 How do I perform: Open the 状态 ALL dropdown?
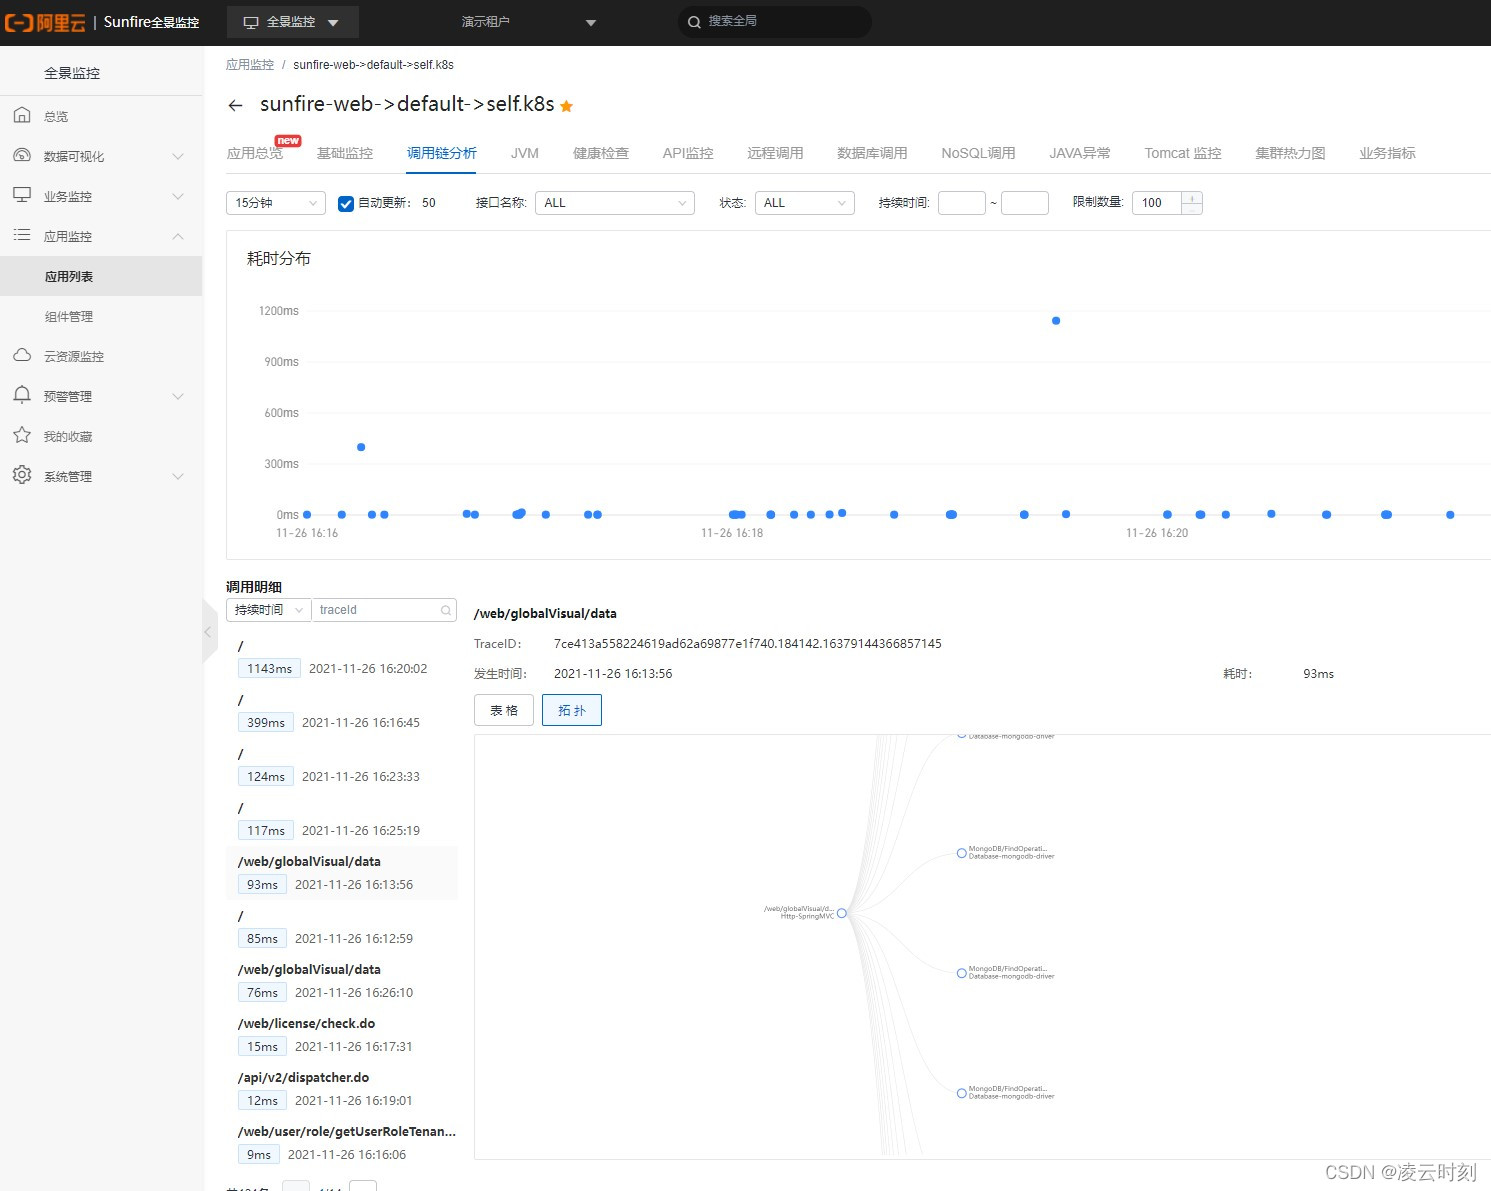click(805, 203)
